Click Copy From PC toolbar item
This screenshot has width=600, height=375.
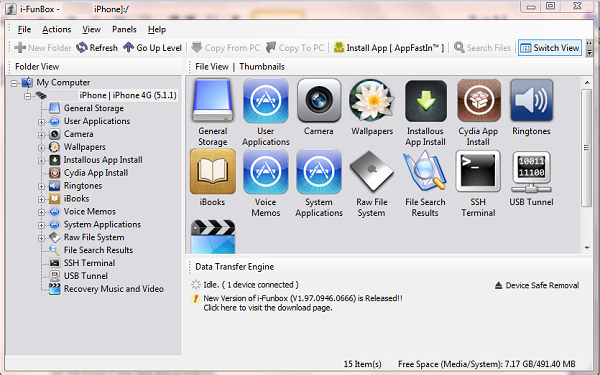coord(226,48)
